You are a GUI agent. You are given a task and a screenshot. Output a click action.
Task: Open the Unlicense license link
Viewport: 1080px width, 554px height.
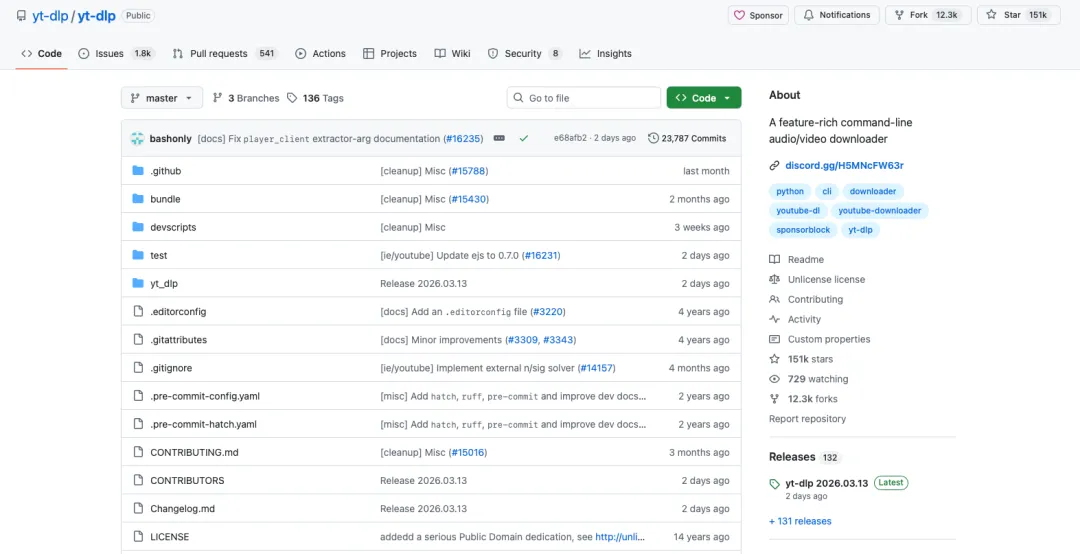click(x=826, y=279)
